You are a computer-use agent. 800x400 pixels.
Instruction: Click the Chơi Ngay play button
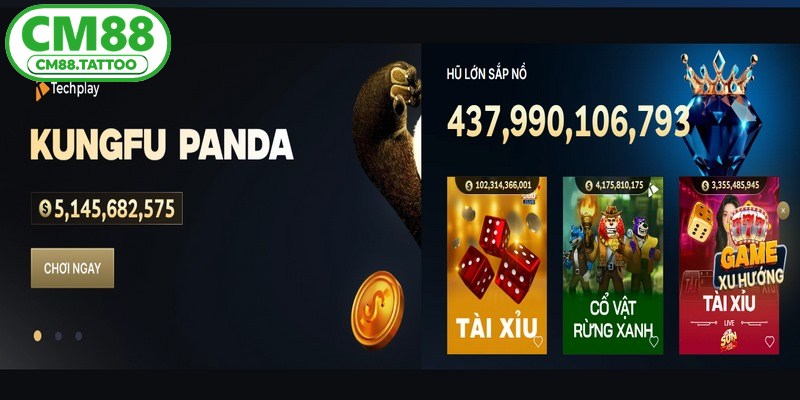pos(72,268)
